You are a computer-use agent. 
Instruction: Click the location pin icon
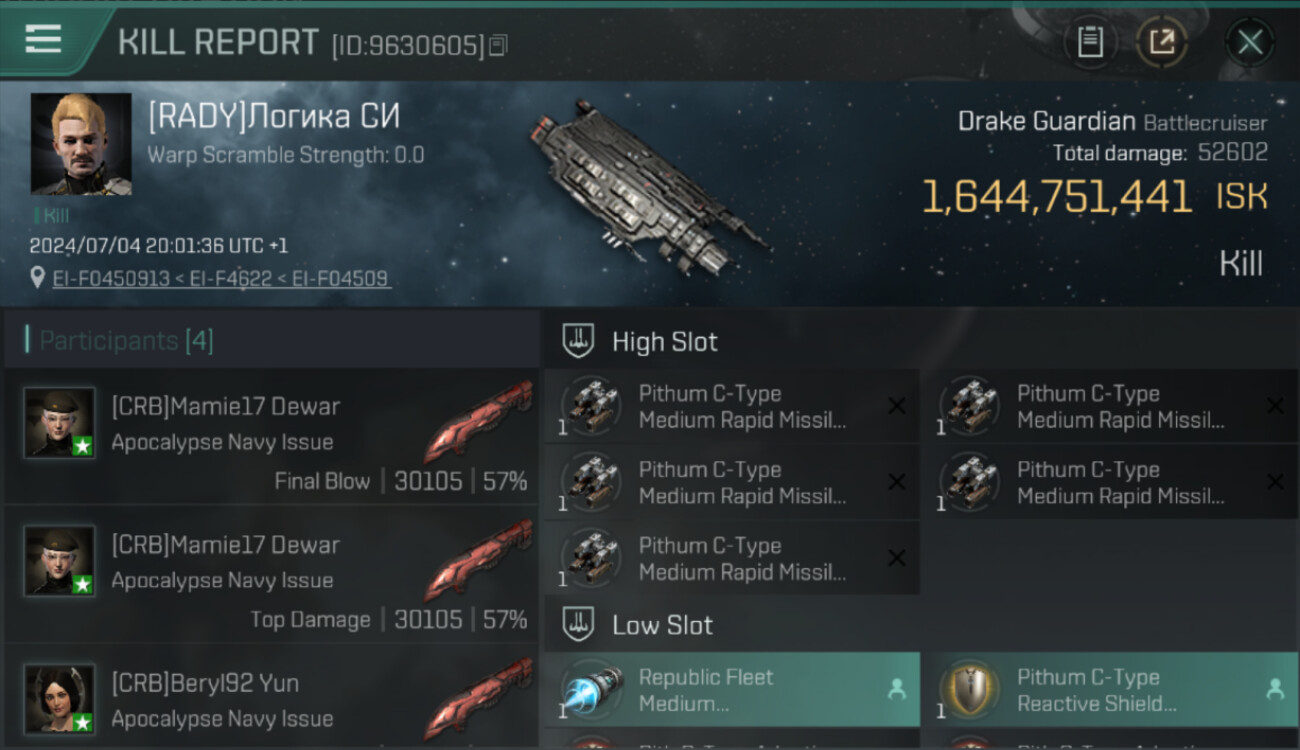click(x=38, y=278)
